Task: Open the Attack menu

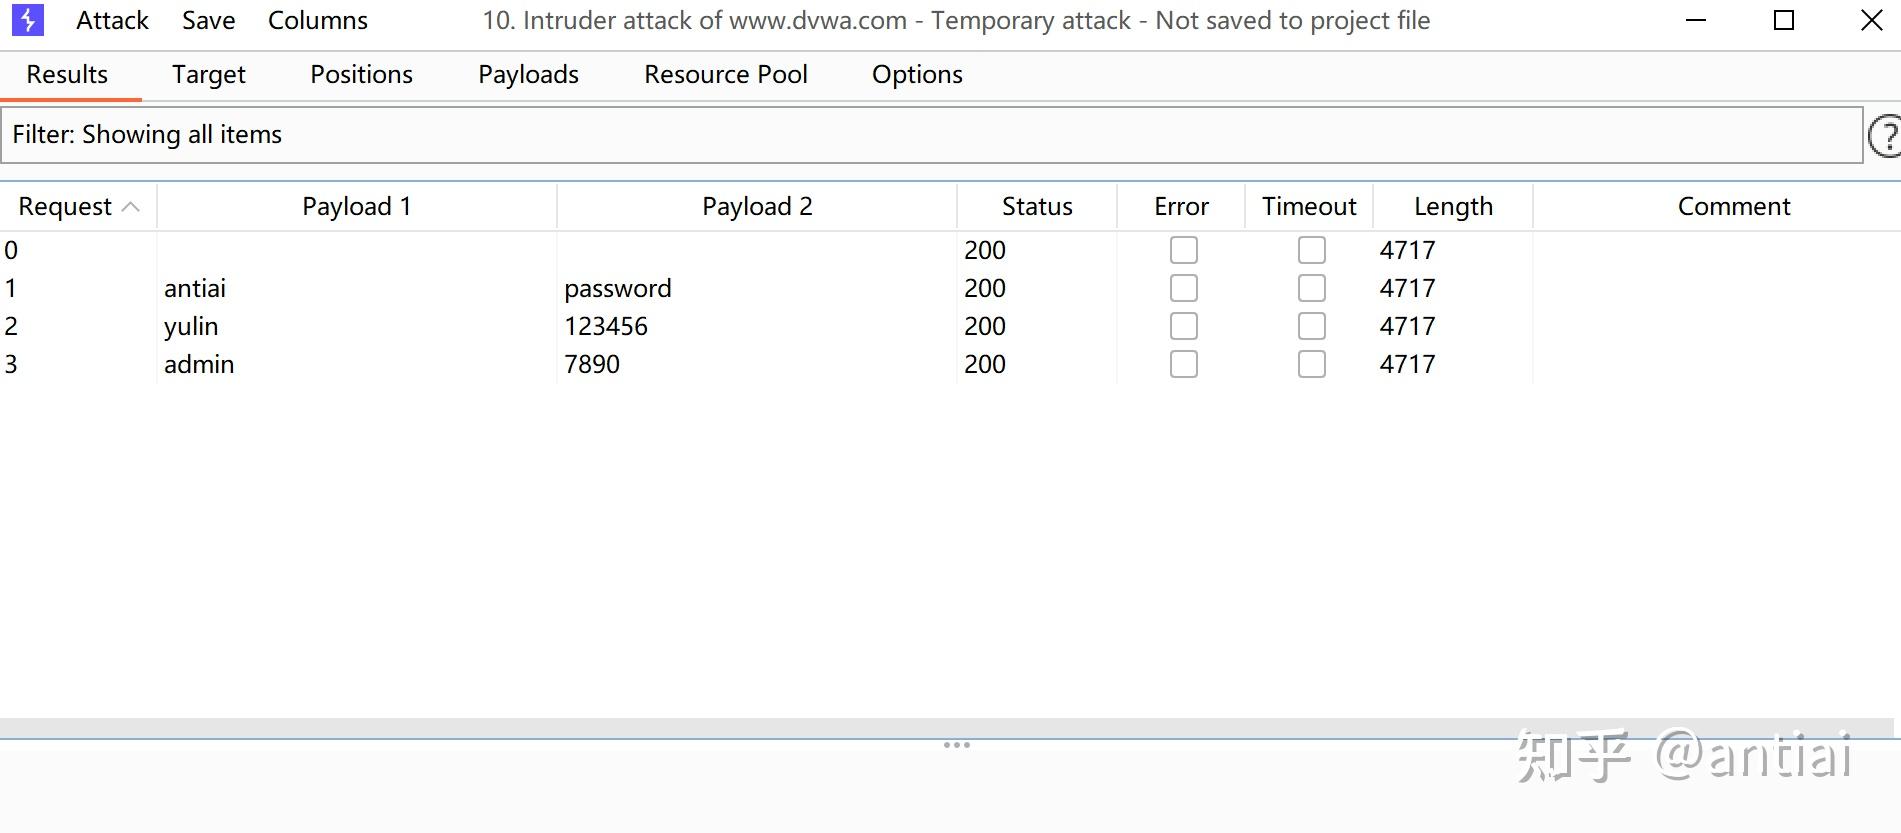Action: (x=112, y=20)
